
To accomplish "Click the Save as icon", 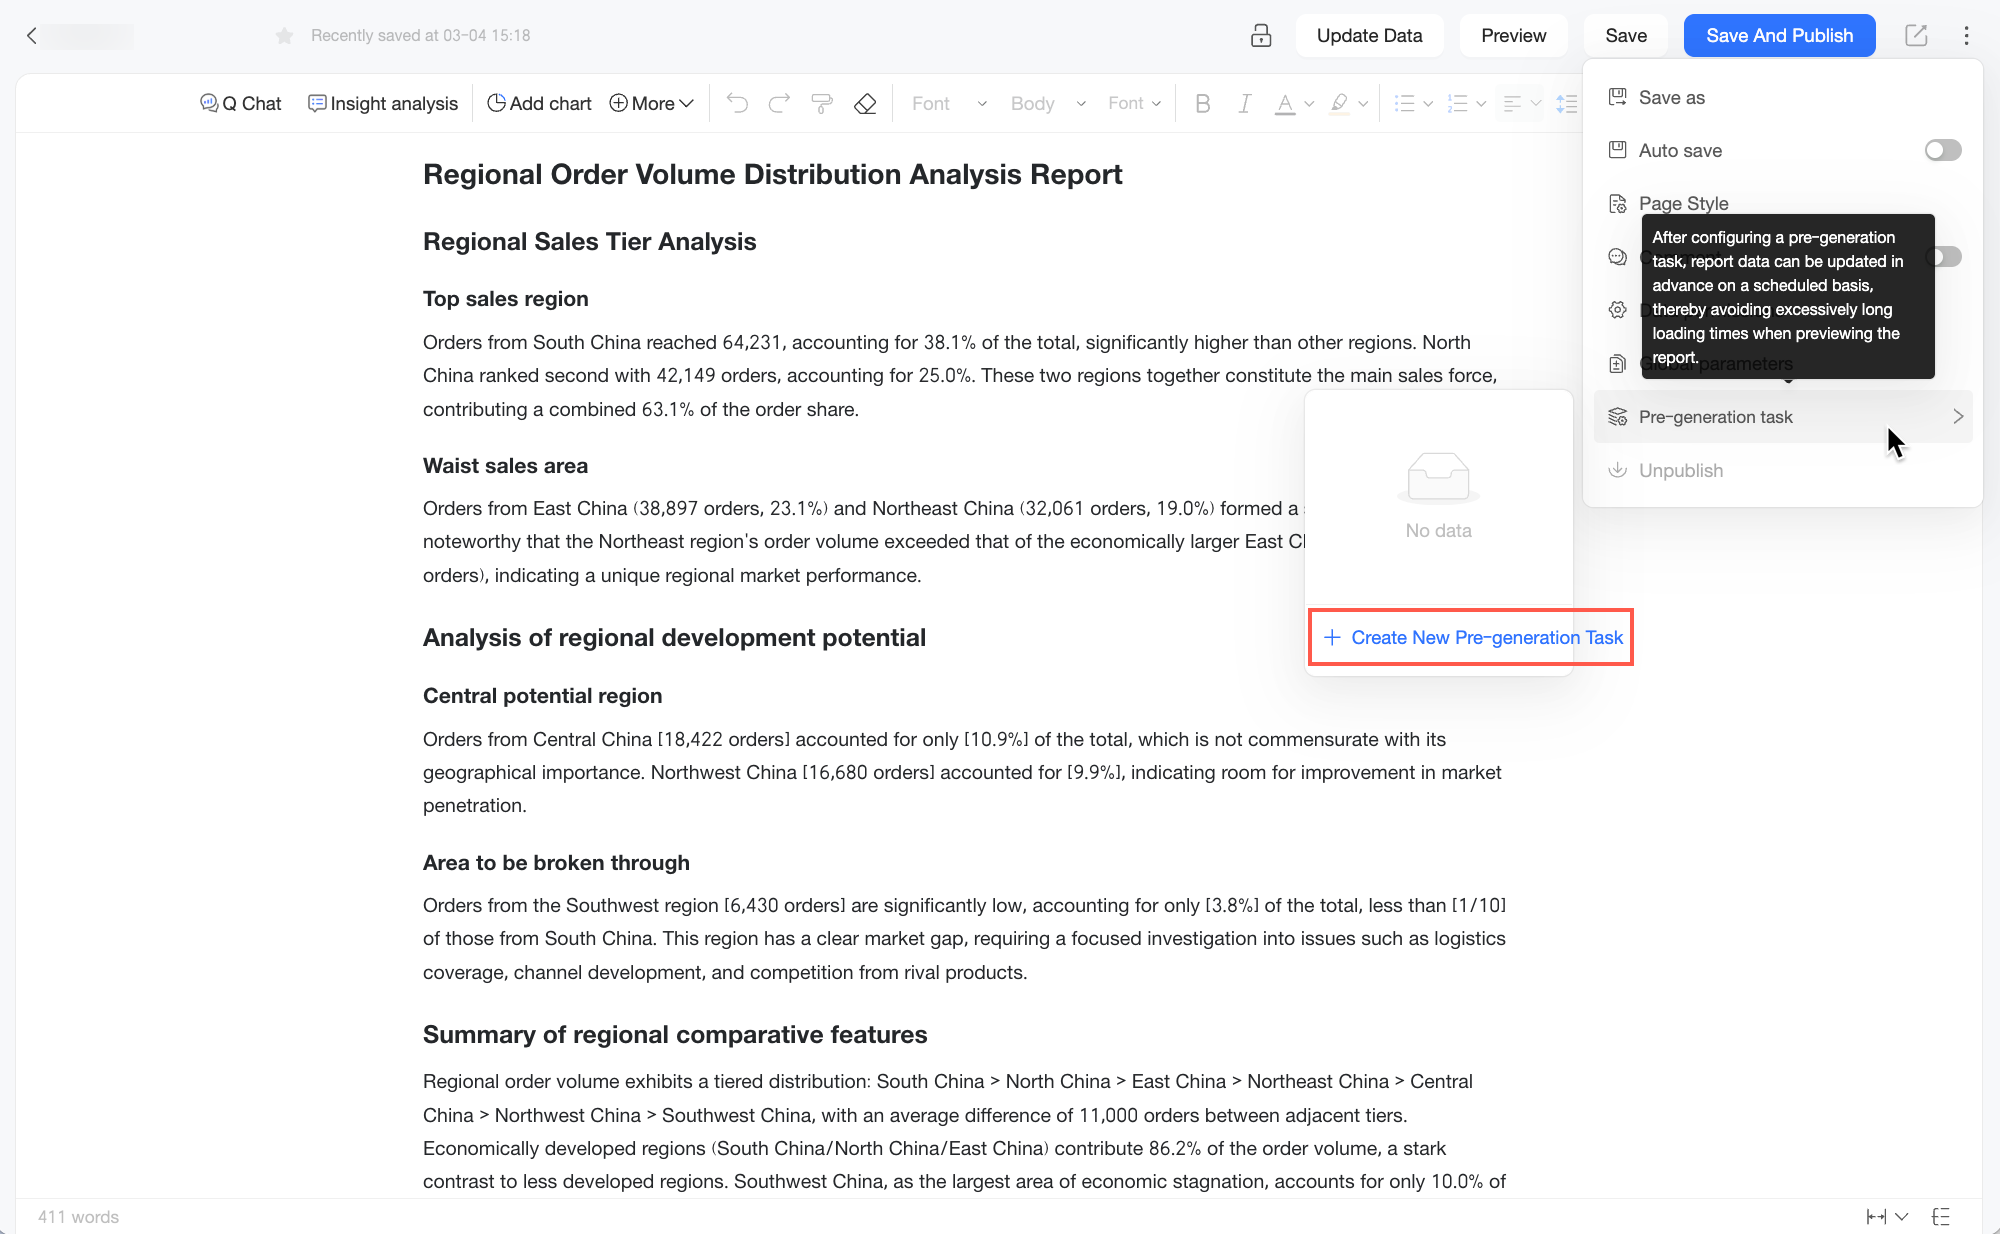I will [1617, 97].
